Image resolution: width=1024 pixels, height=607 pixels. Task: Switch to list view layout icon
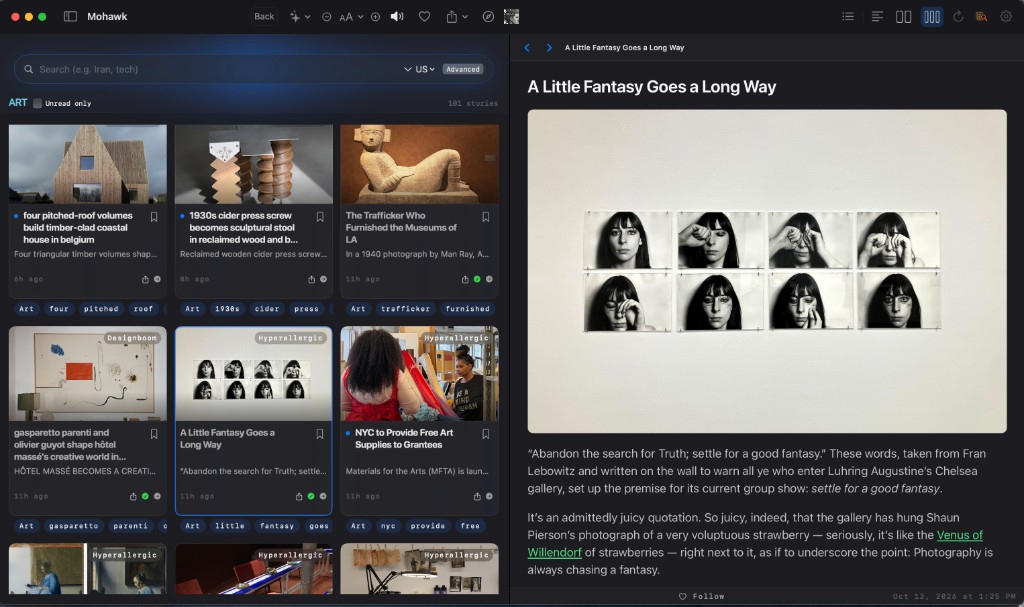(x=848, y=16)
